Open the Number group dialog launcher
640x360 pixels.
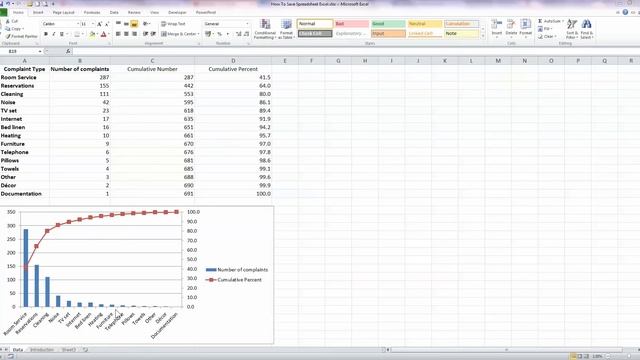248,43
